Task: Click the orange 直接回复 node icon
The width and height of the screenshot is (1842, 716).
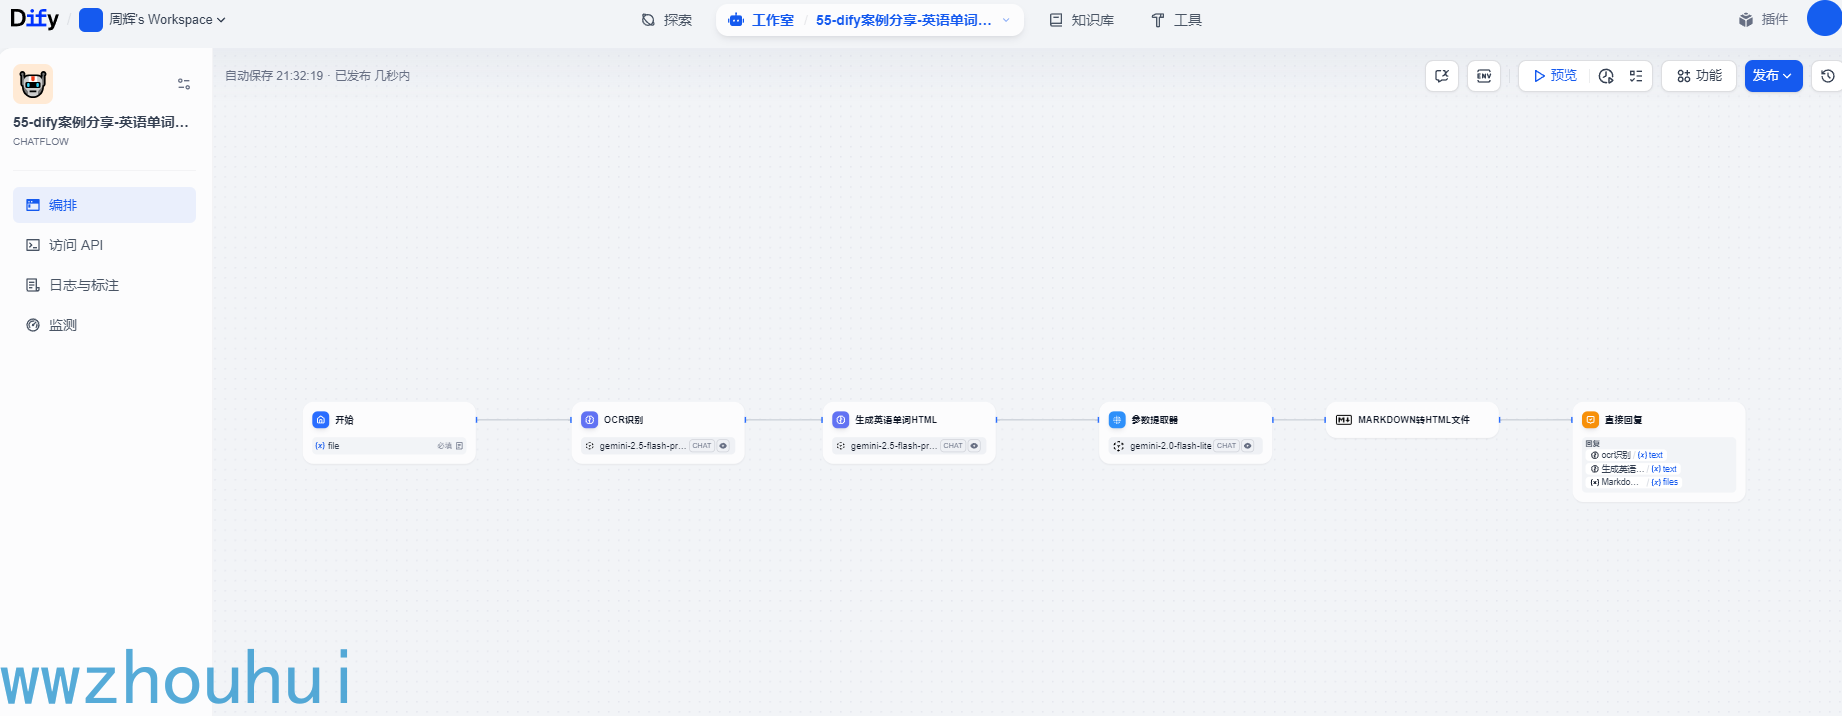Action: point(1591,420)
